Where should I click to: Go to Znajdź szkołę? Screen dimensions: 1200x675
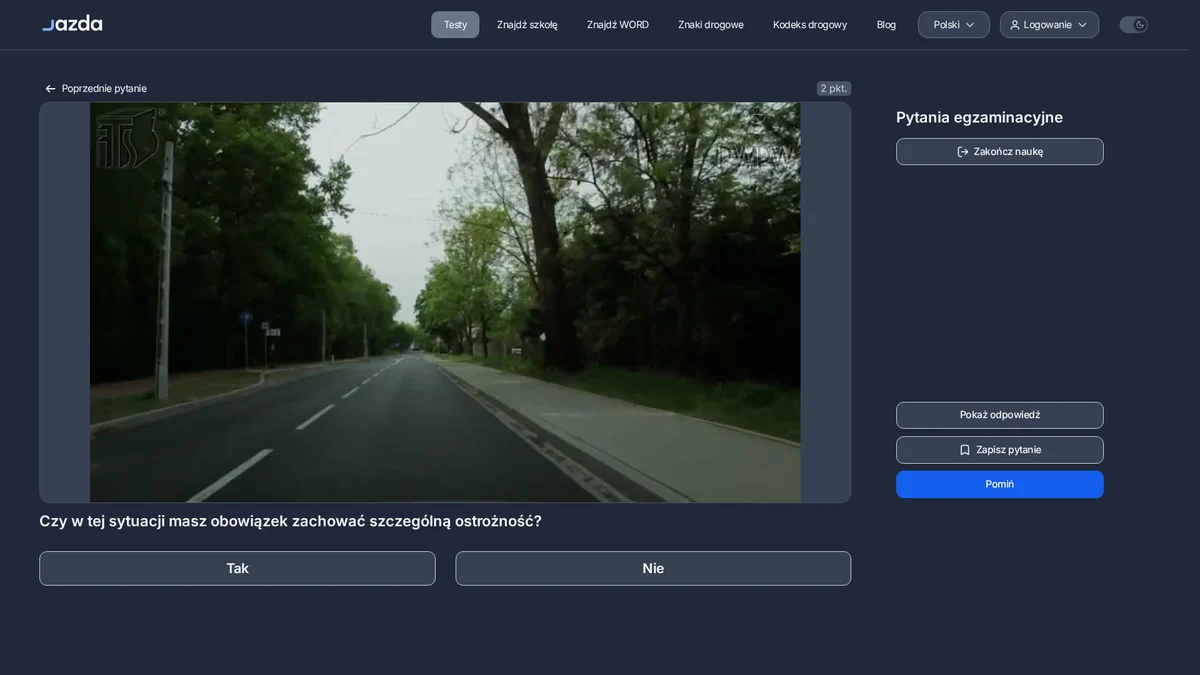527,25
